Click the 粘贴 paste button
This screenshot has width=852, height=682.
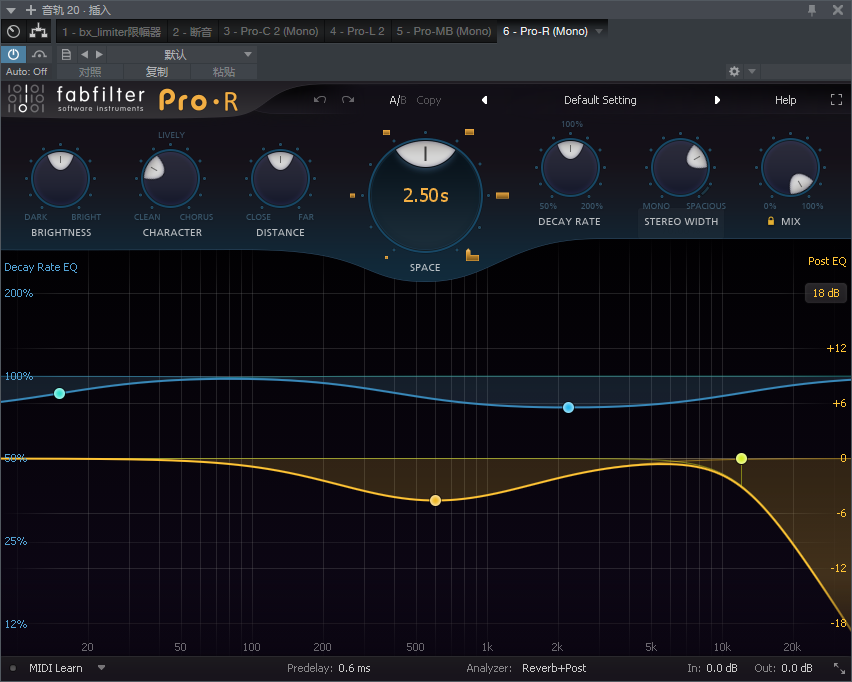coord(223,72)
